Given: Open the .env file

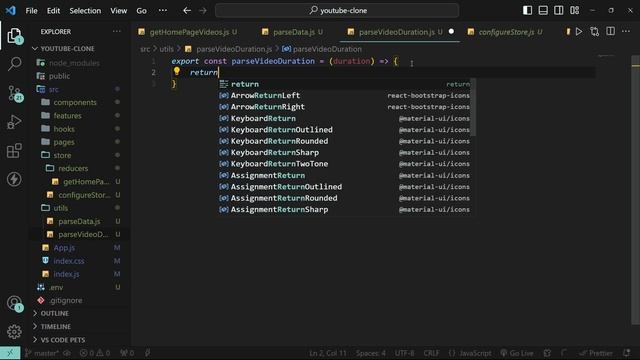Looking at the screenshot, I should (x=56, y=287).
